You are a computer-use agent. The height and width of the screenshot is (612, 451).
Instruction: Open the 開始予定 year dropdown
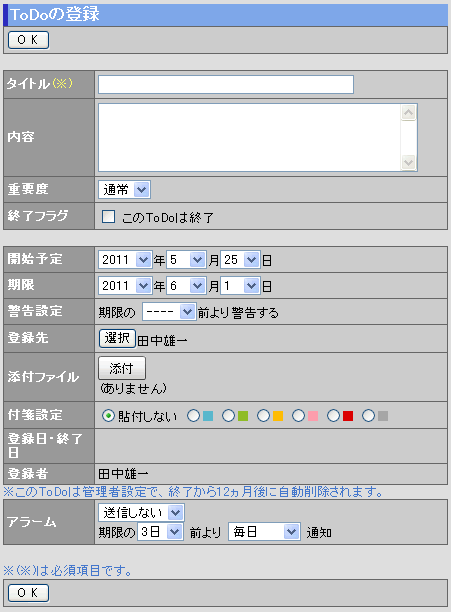(x=124, y=260)
